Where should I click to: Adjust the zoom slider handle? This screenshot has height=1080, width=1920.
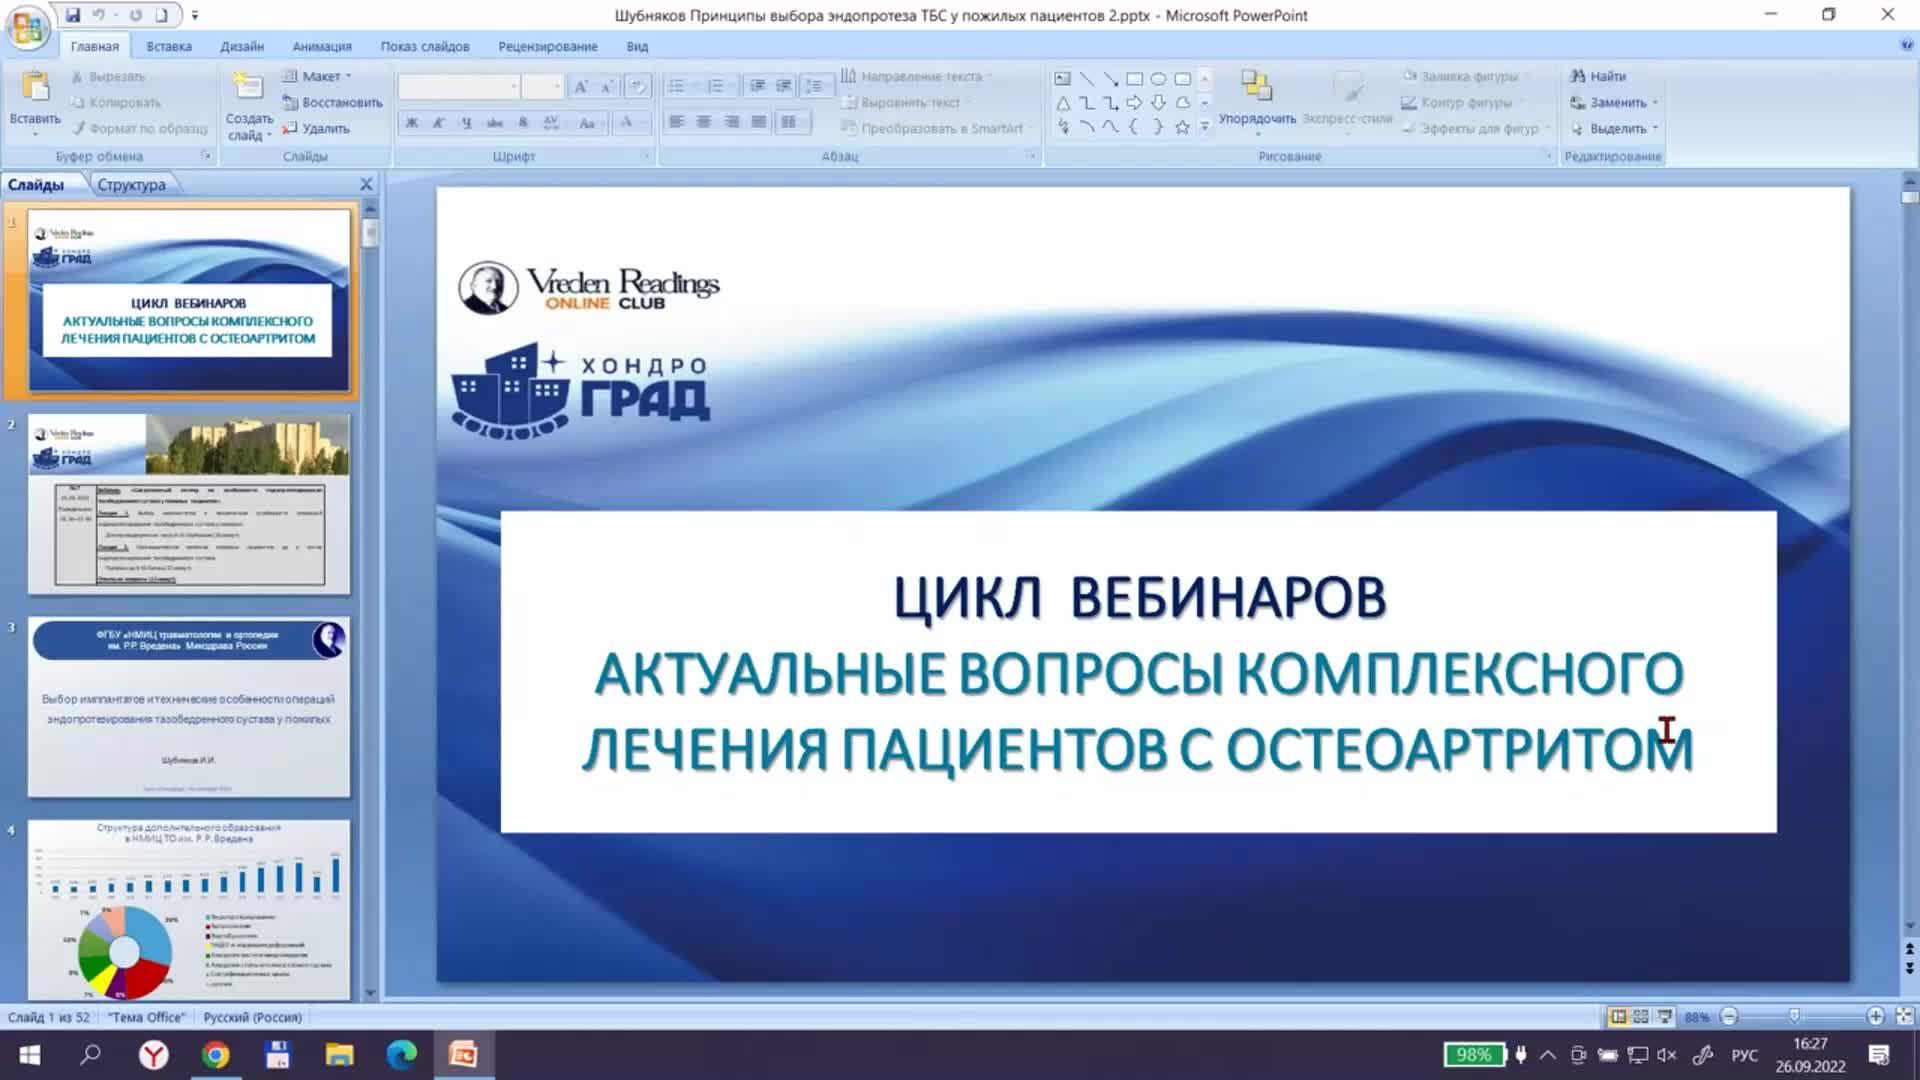(x=1794, y=1016)
